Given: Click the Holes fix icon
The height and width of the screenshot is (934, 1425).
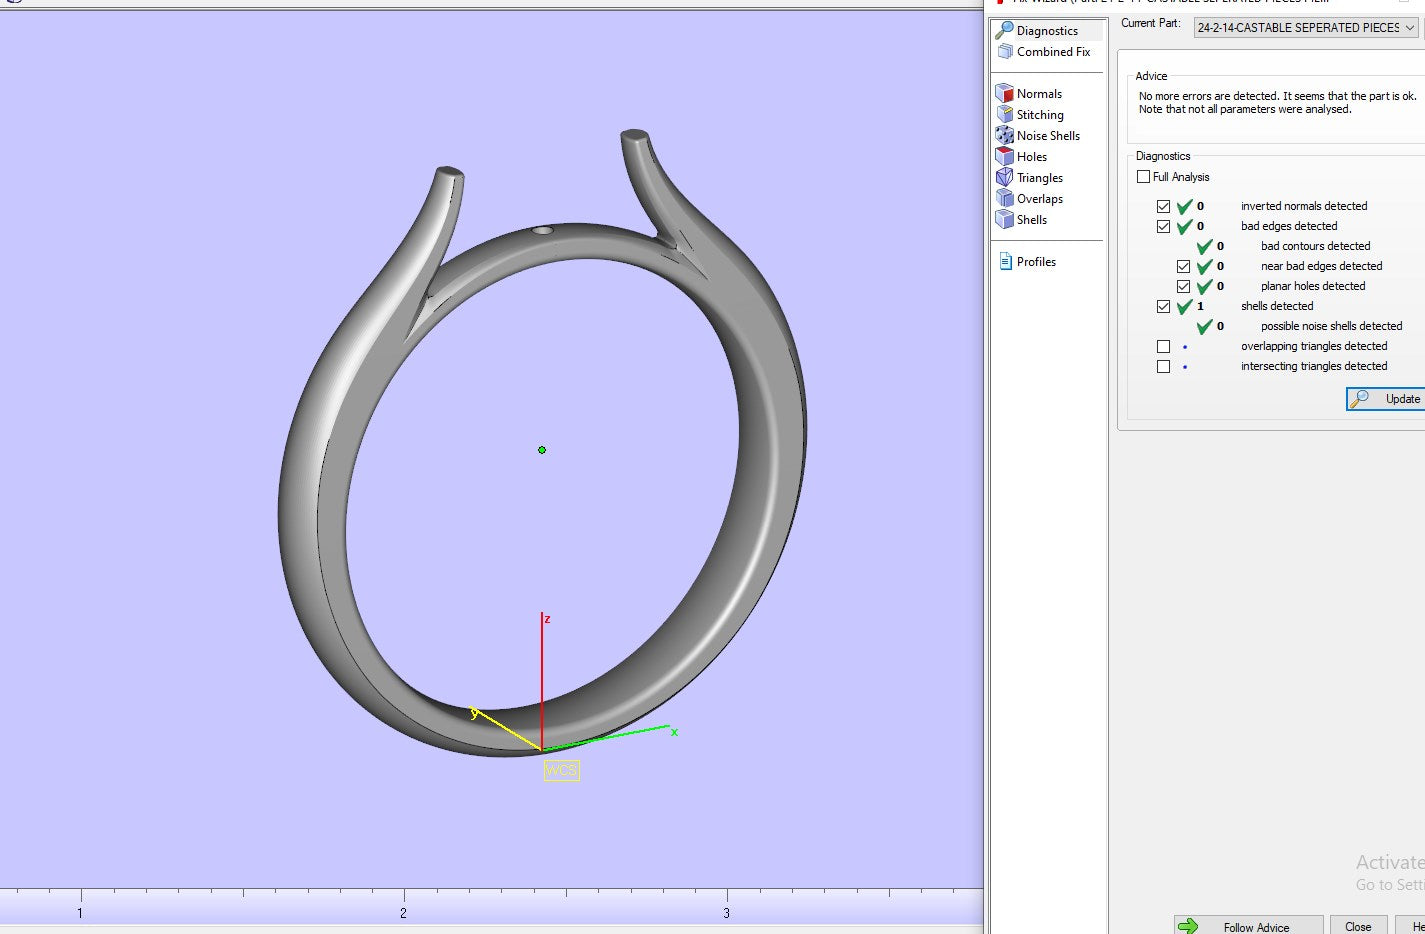Looking at the screenshot, I should tap(1005, 157).
